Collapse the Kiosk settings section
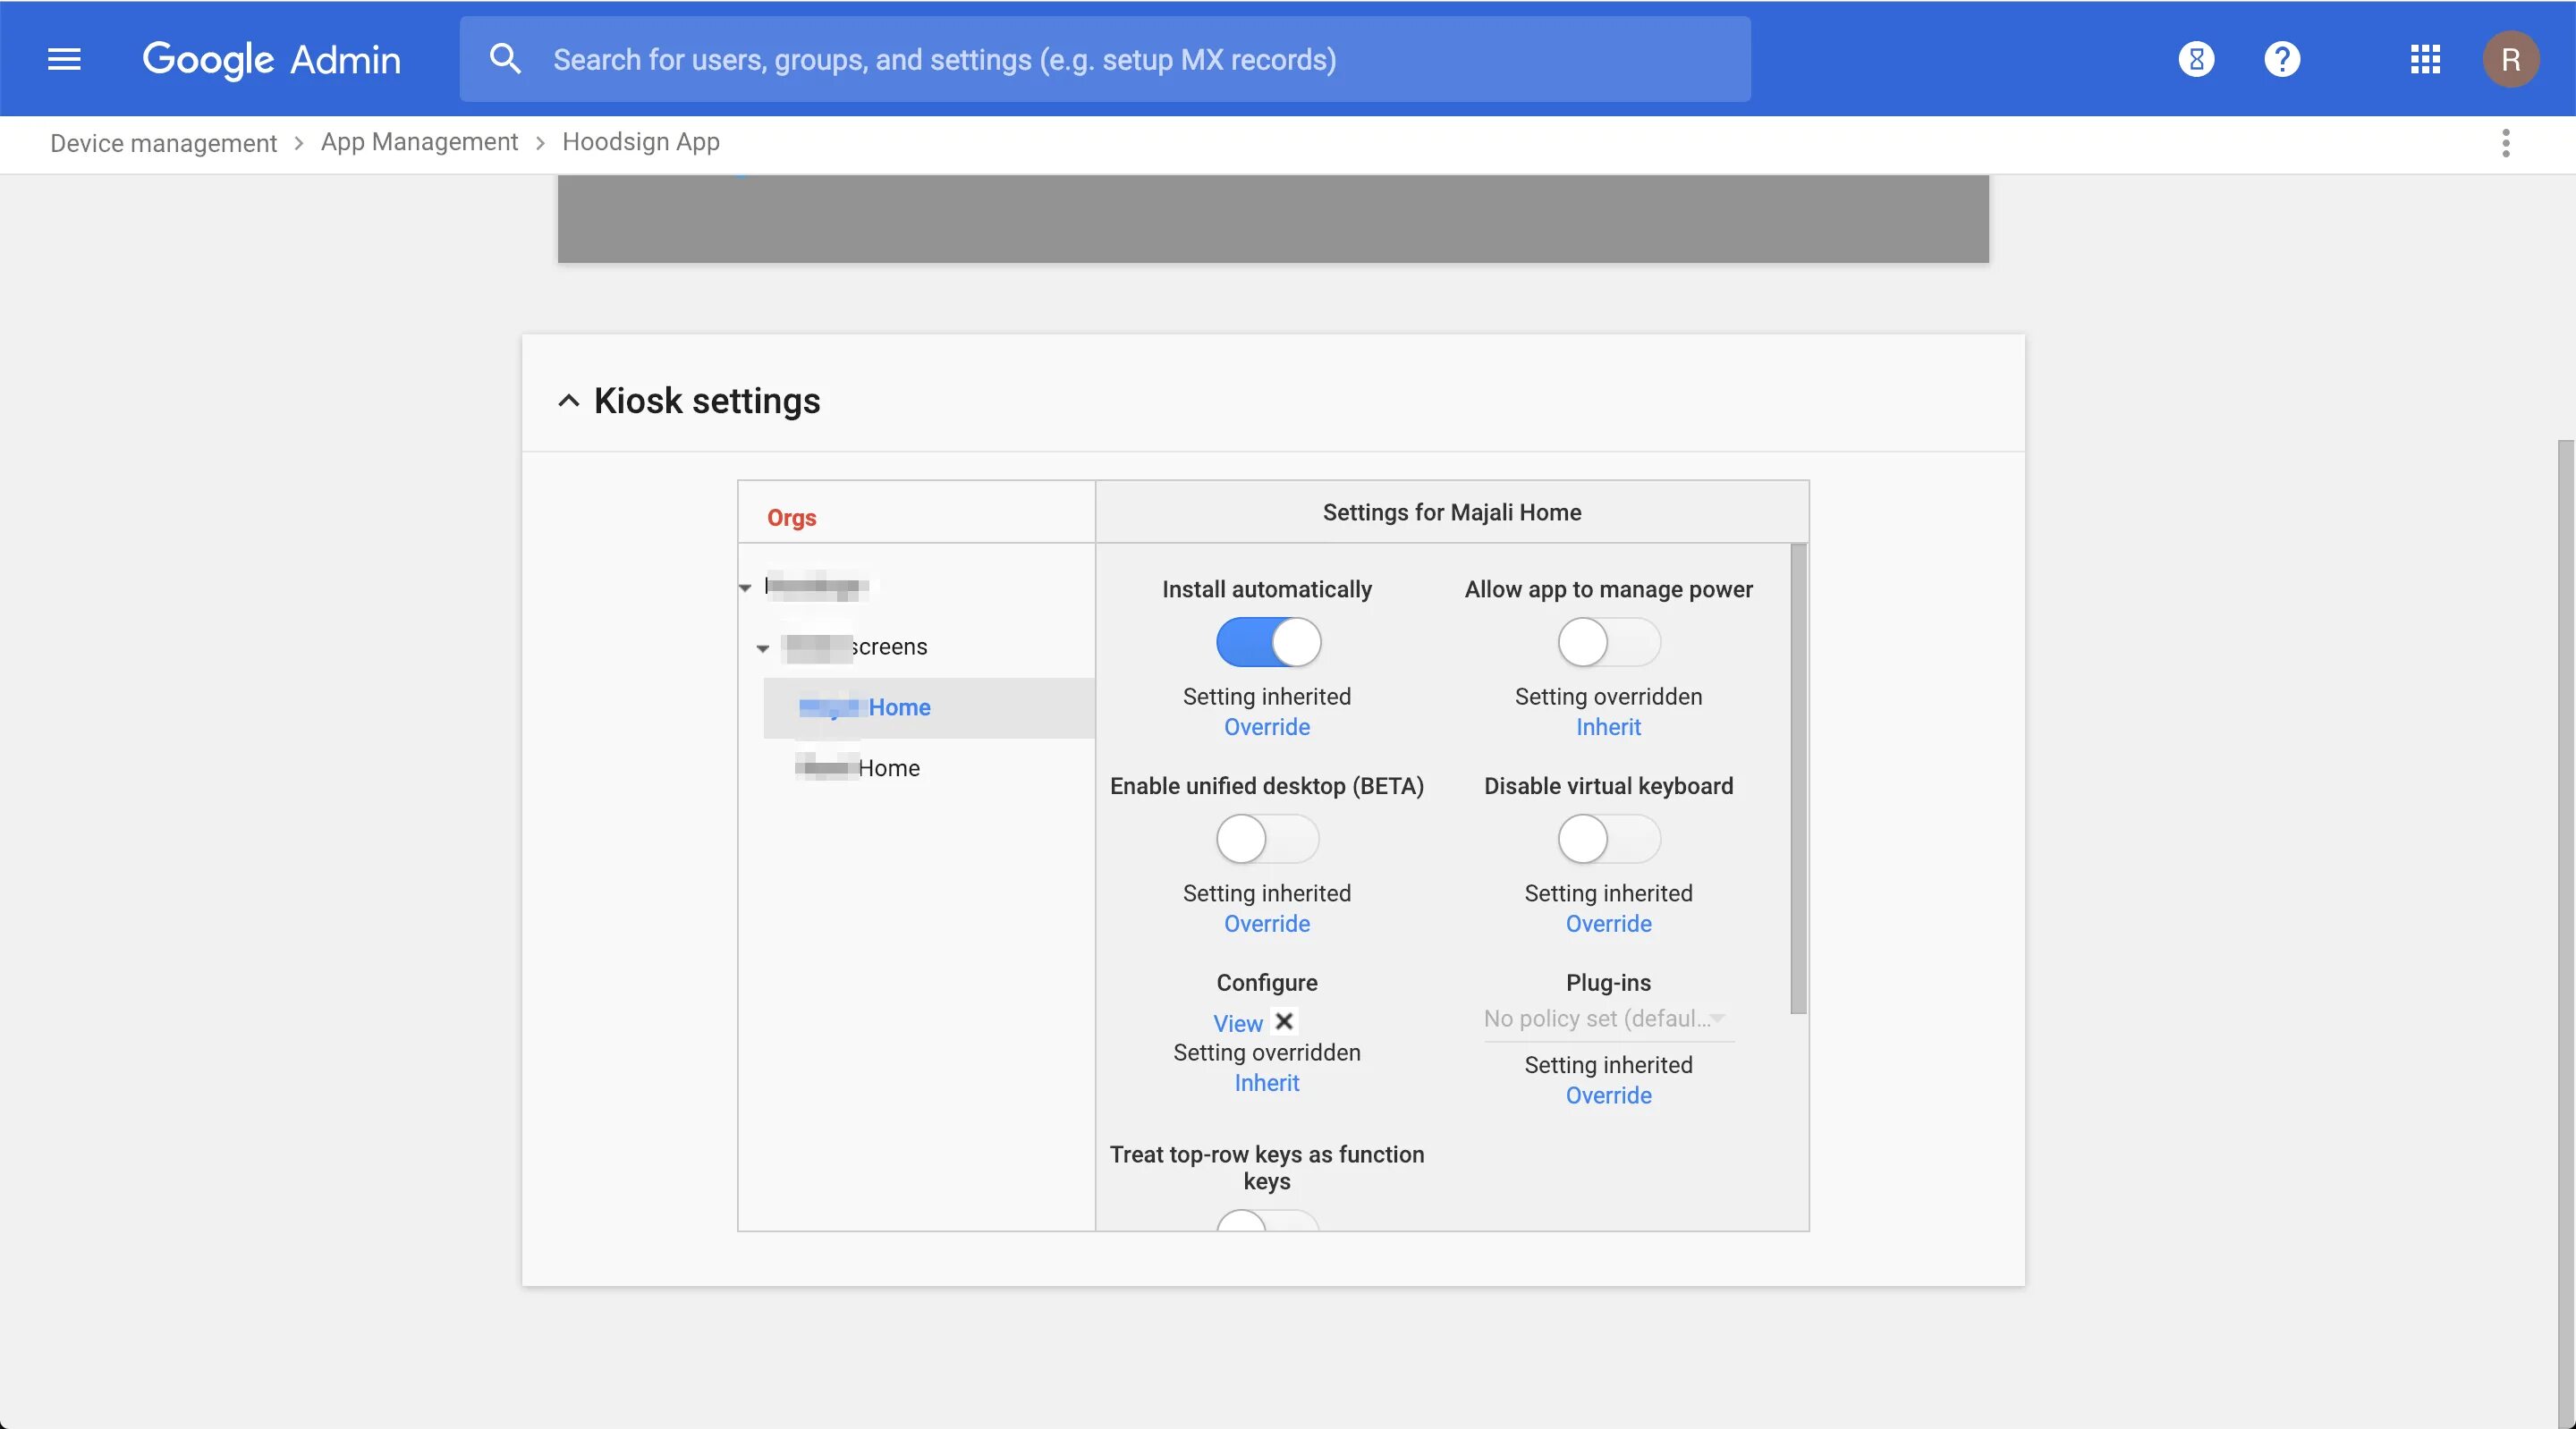The image size is (2576, 1429). tap(568, 401)
